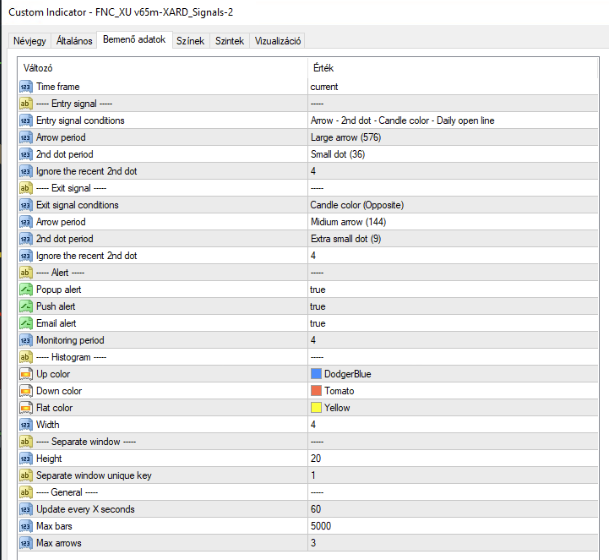Screen dimensions: 609x560
Task: Toggle Popup alert true value
Action: tap(318, 290)
